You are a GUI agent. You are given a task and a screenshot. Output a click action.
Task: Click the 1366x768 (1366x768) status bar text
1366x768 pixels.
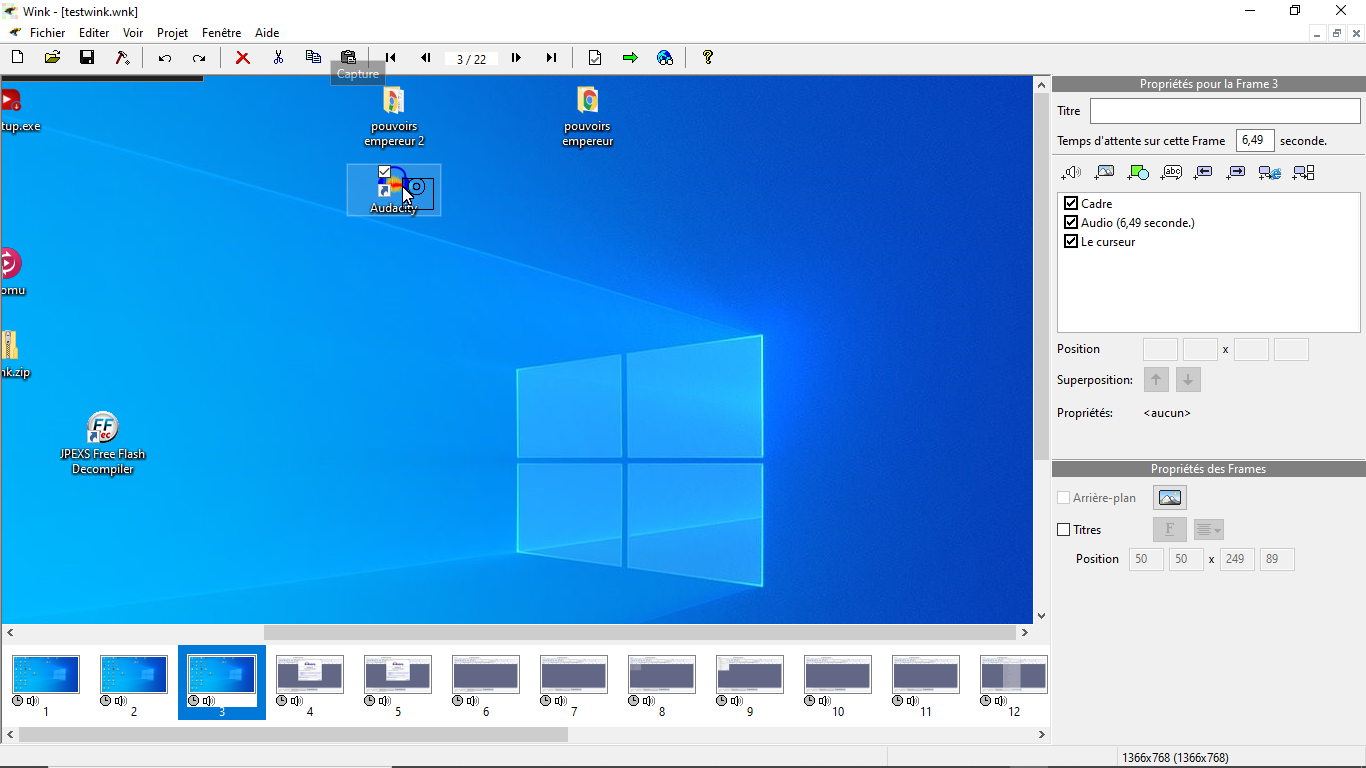(1175, 758)
